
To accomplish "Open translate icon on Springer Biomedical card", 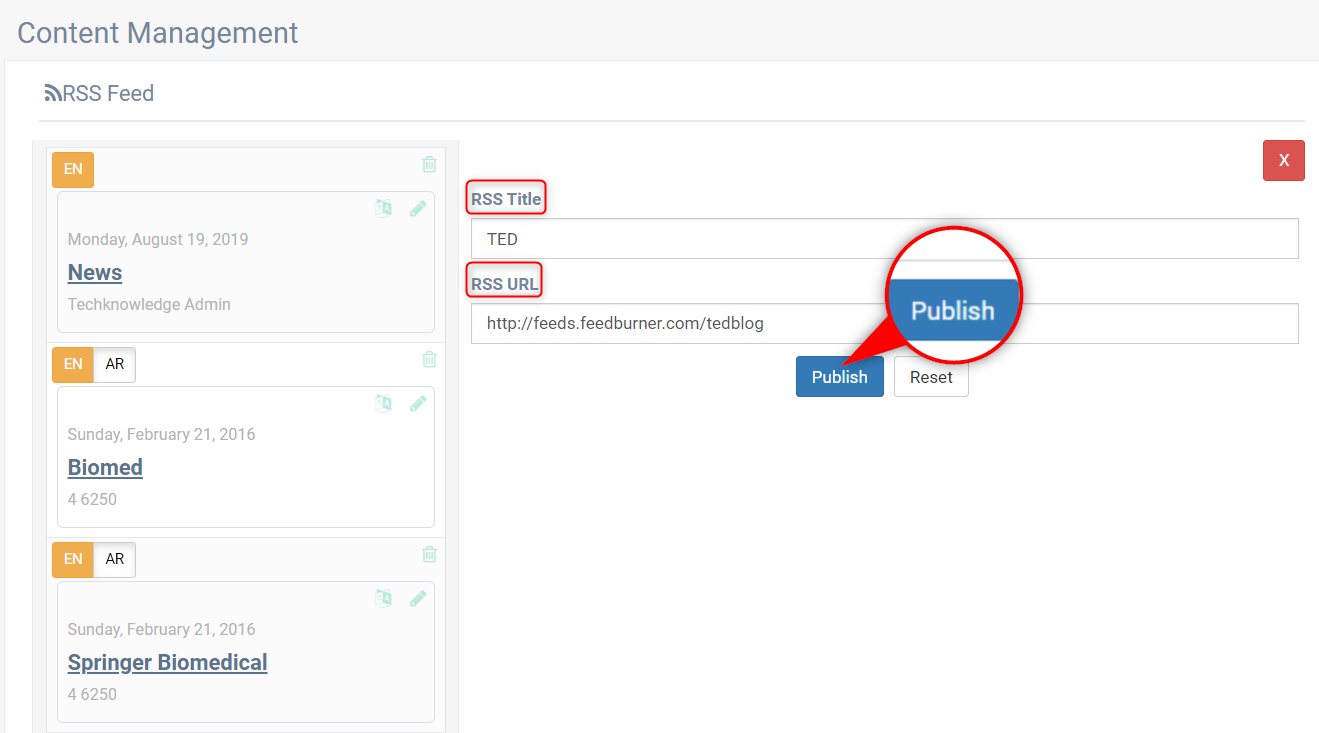I will coord(383,598).
